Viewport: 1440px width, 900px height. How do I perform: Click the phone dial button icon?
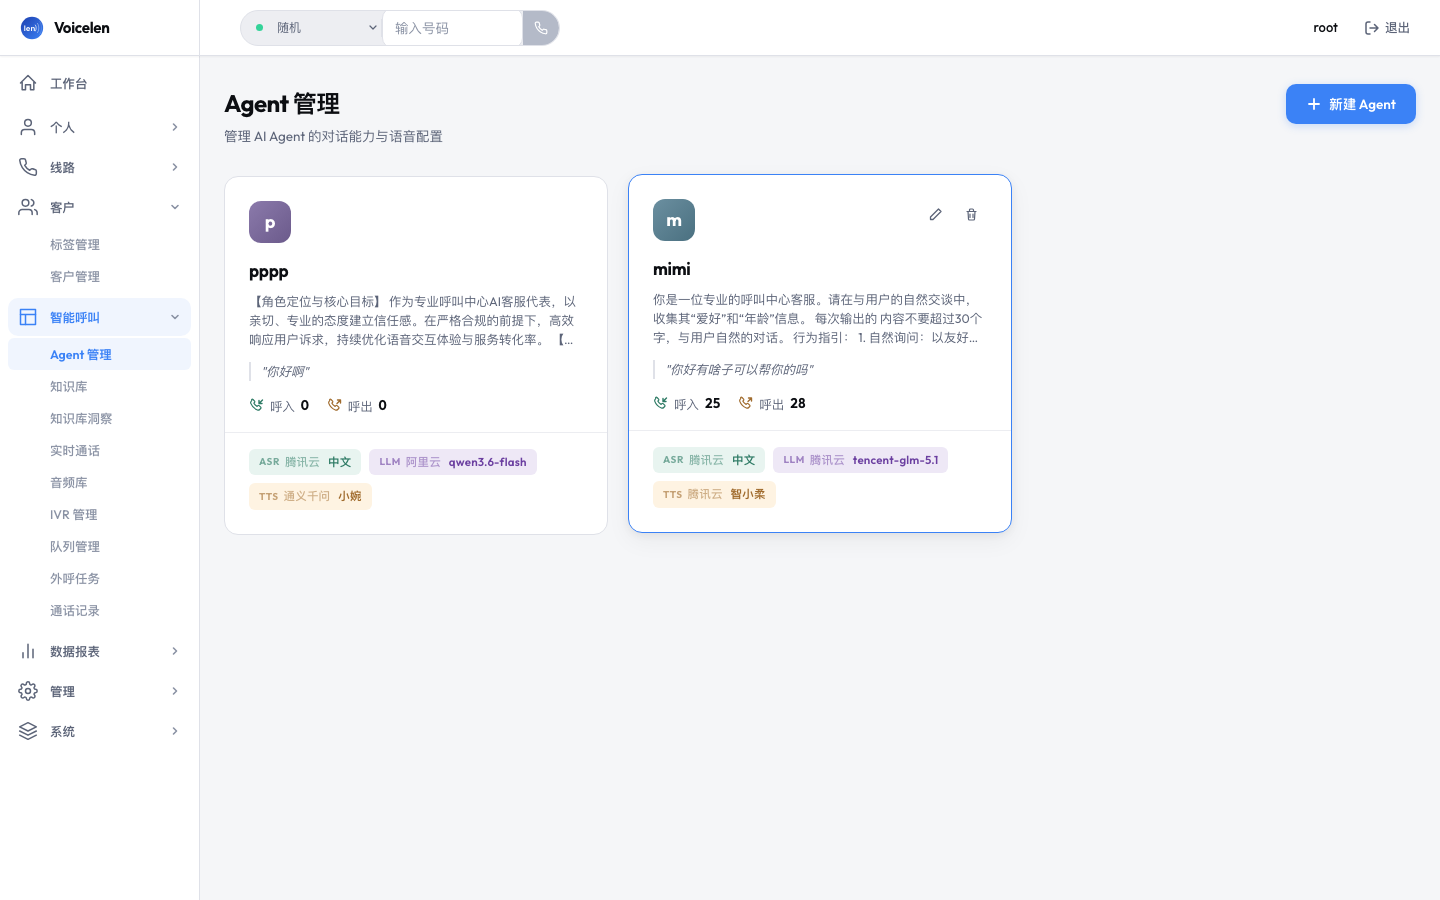pyautogui.click(x=541, y=28)
